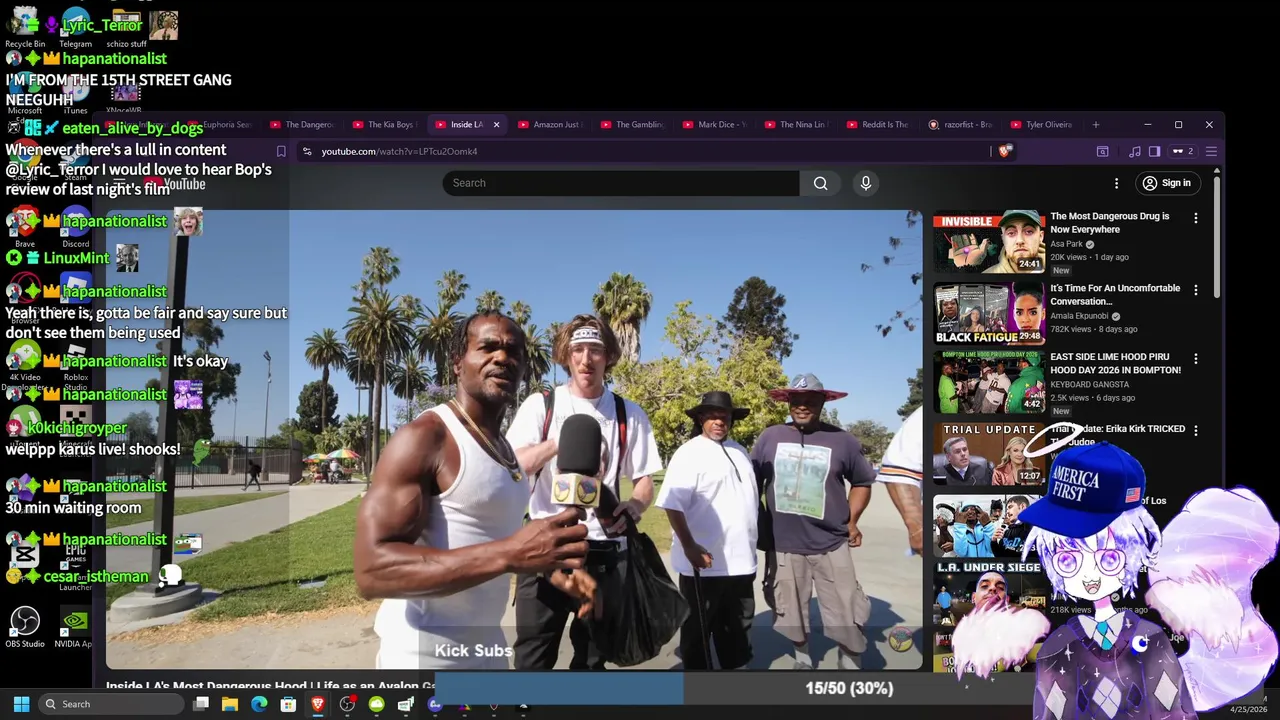The height and width of the screenshot is (720, 1280).
Task: Click the main video player frame
Action: [x=514, y=439]
